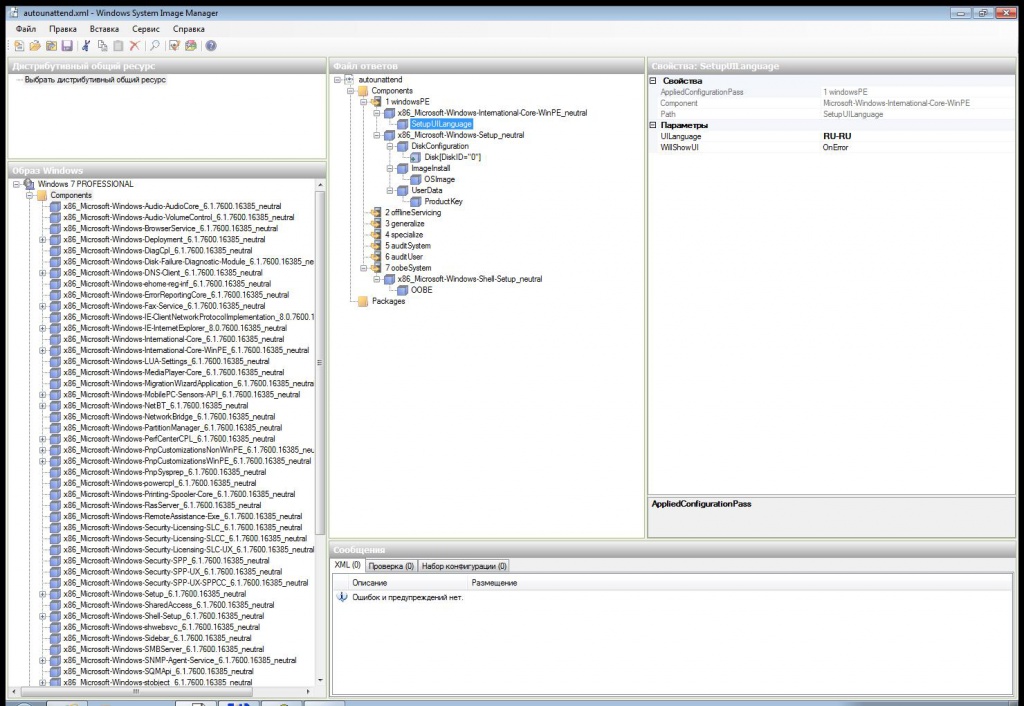The height and width of the screenshot is (706, 1024).
Task: Switch to the Проверка (0) tab
Action: point(391,566)
